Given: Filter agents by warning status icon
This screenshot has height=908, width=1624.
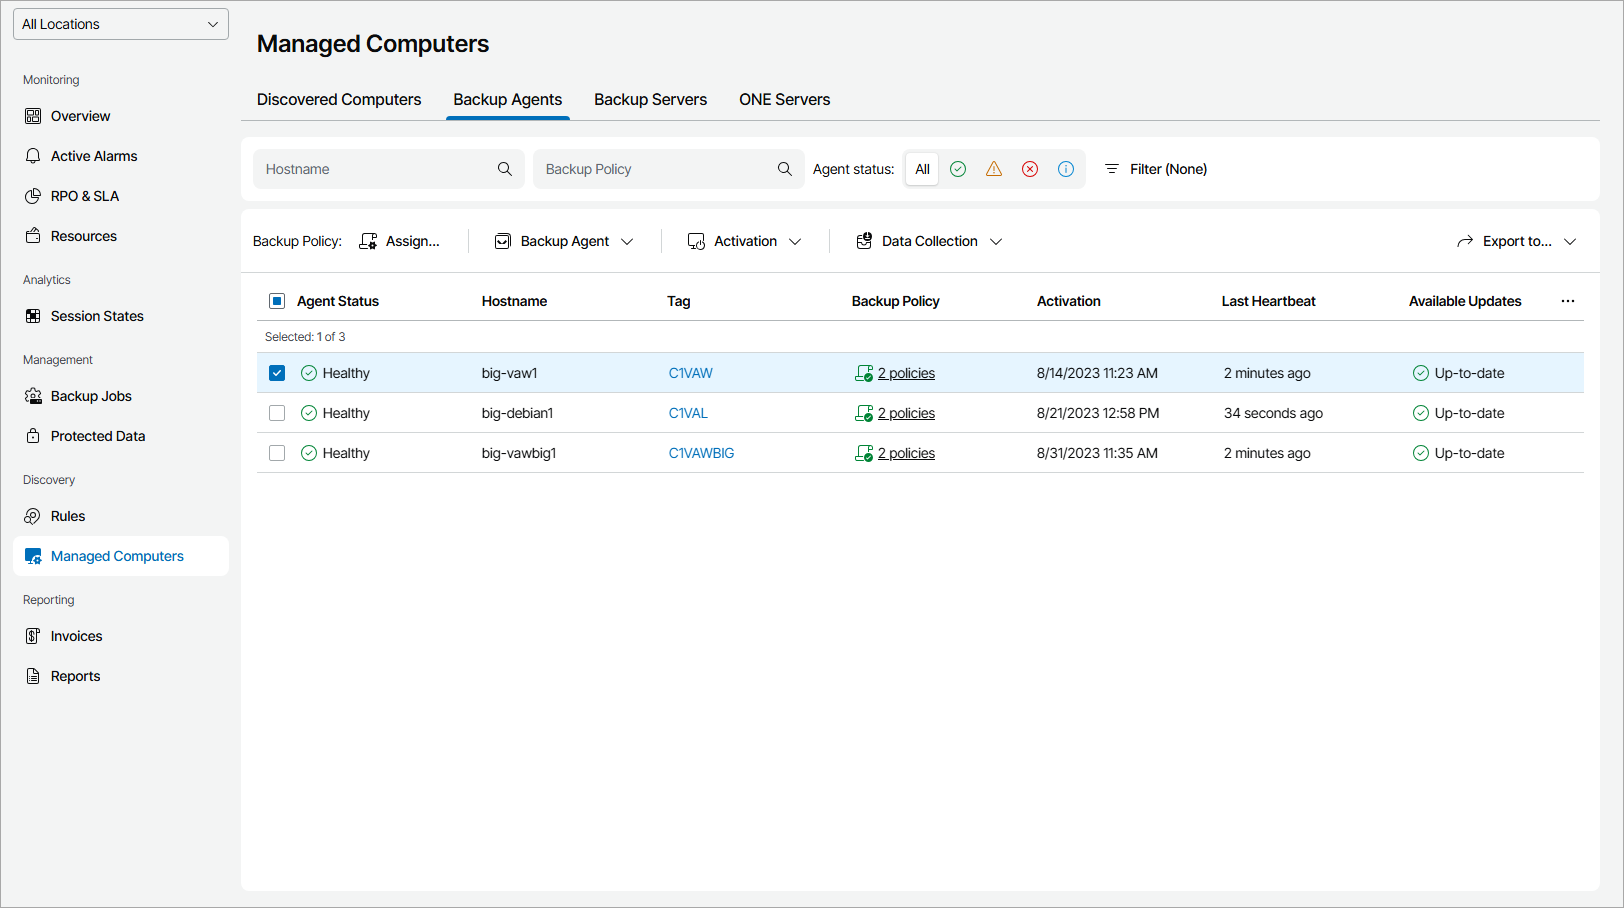Looking at the screenshot, I should click(x=994, y=169).
